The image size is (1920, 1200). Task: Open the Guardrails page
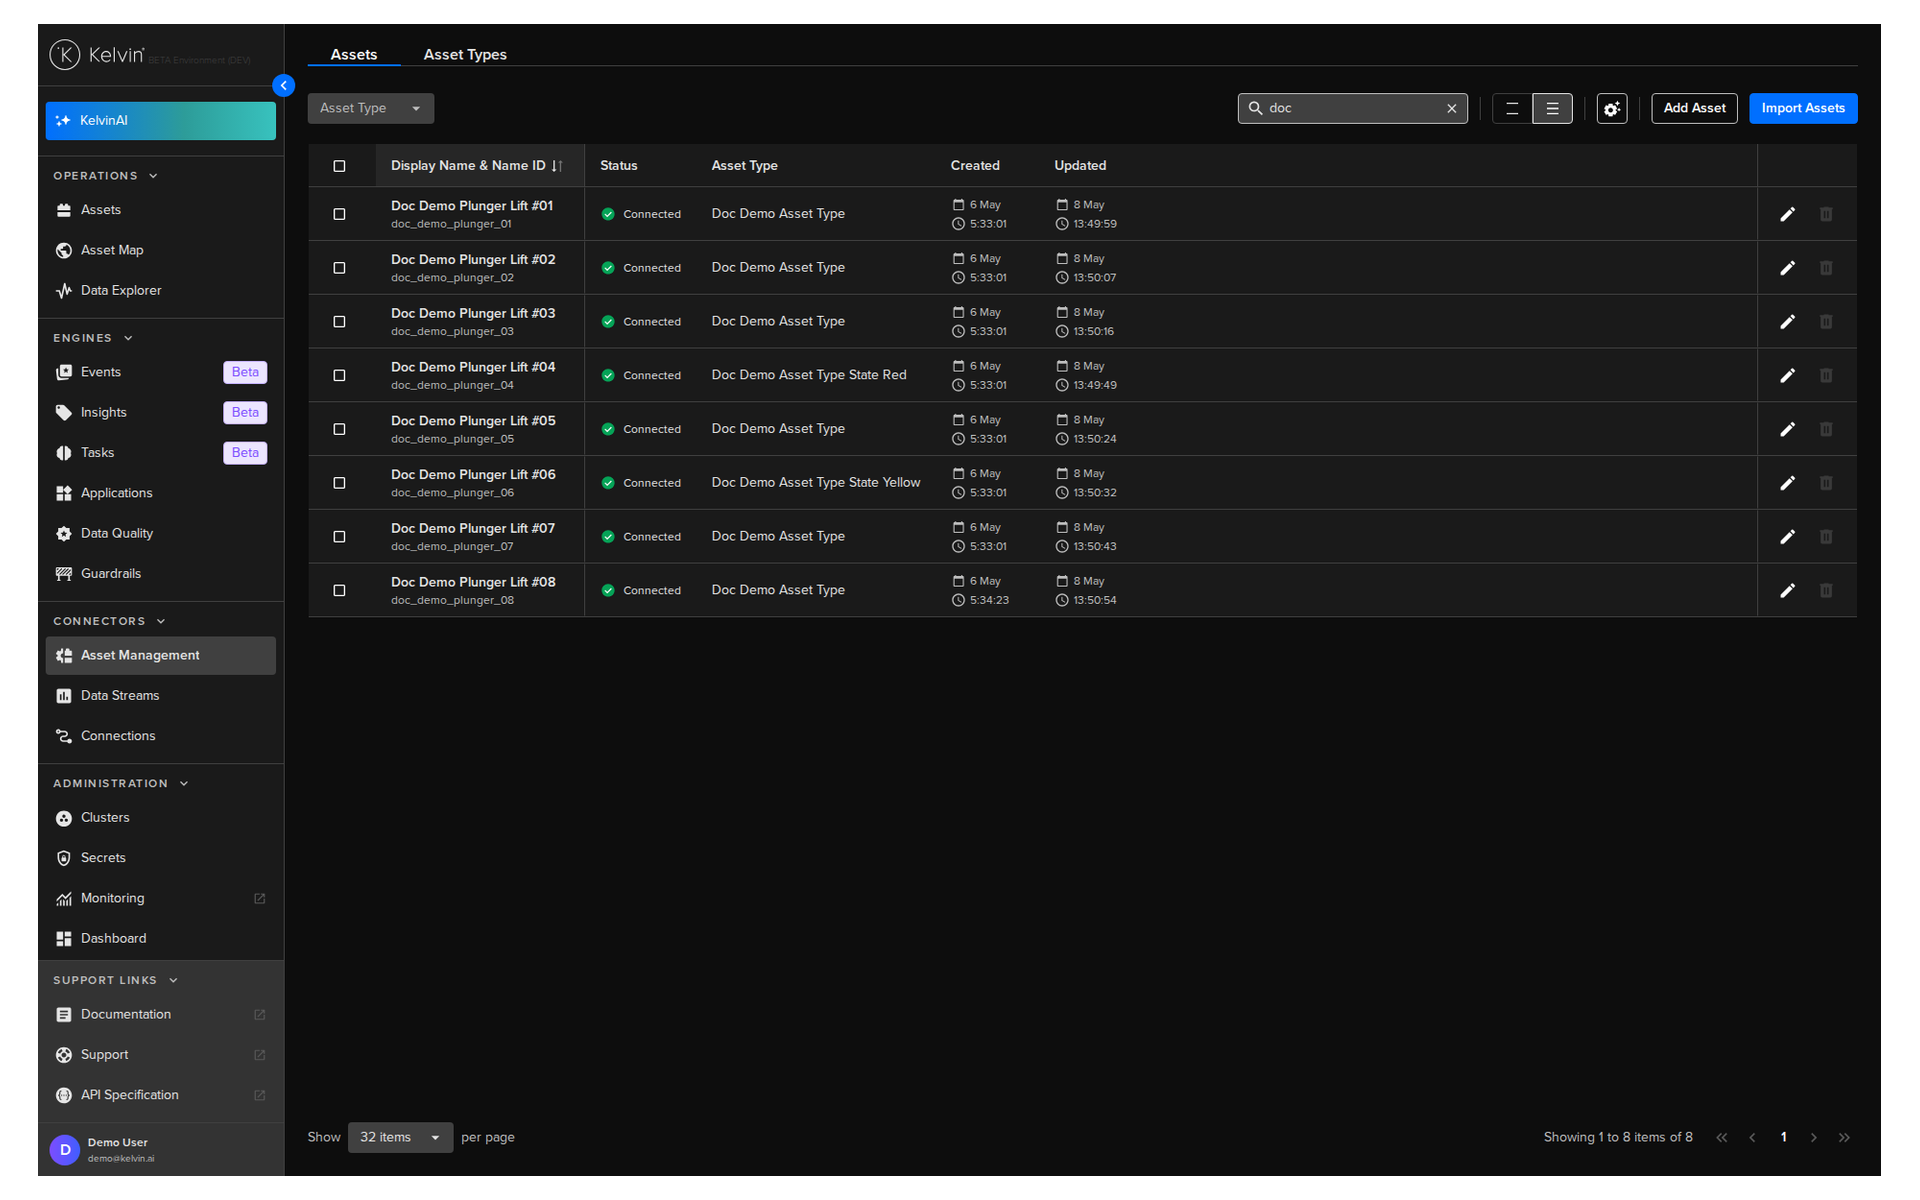click(x=160, y=574)
